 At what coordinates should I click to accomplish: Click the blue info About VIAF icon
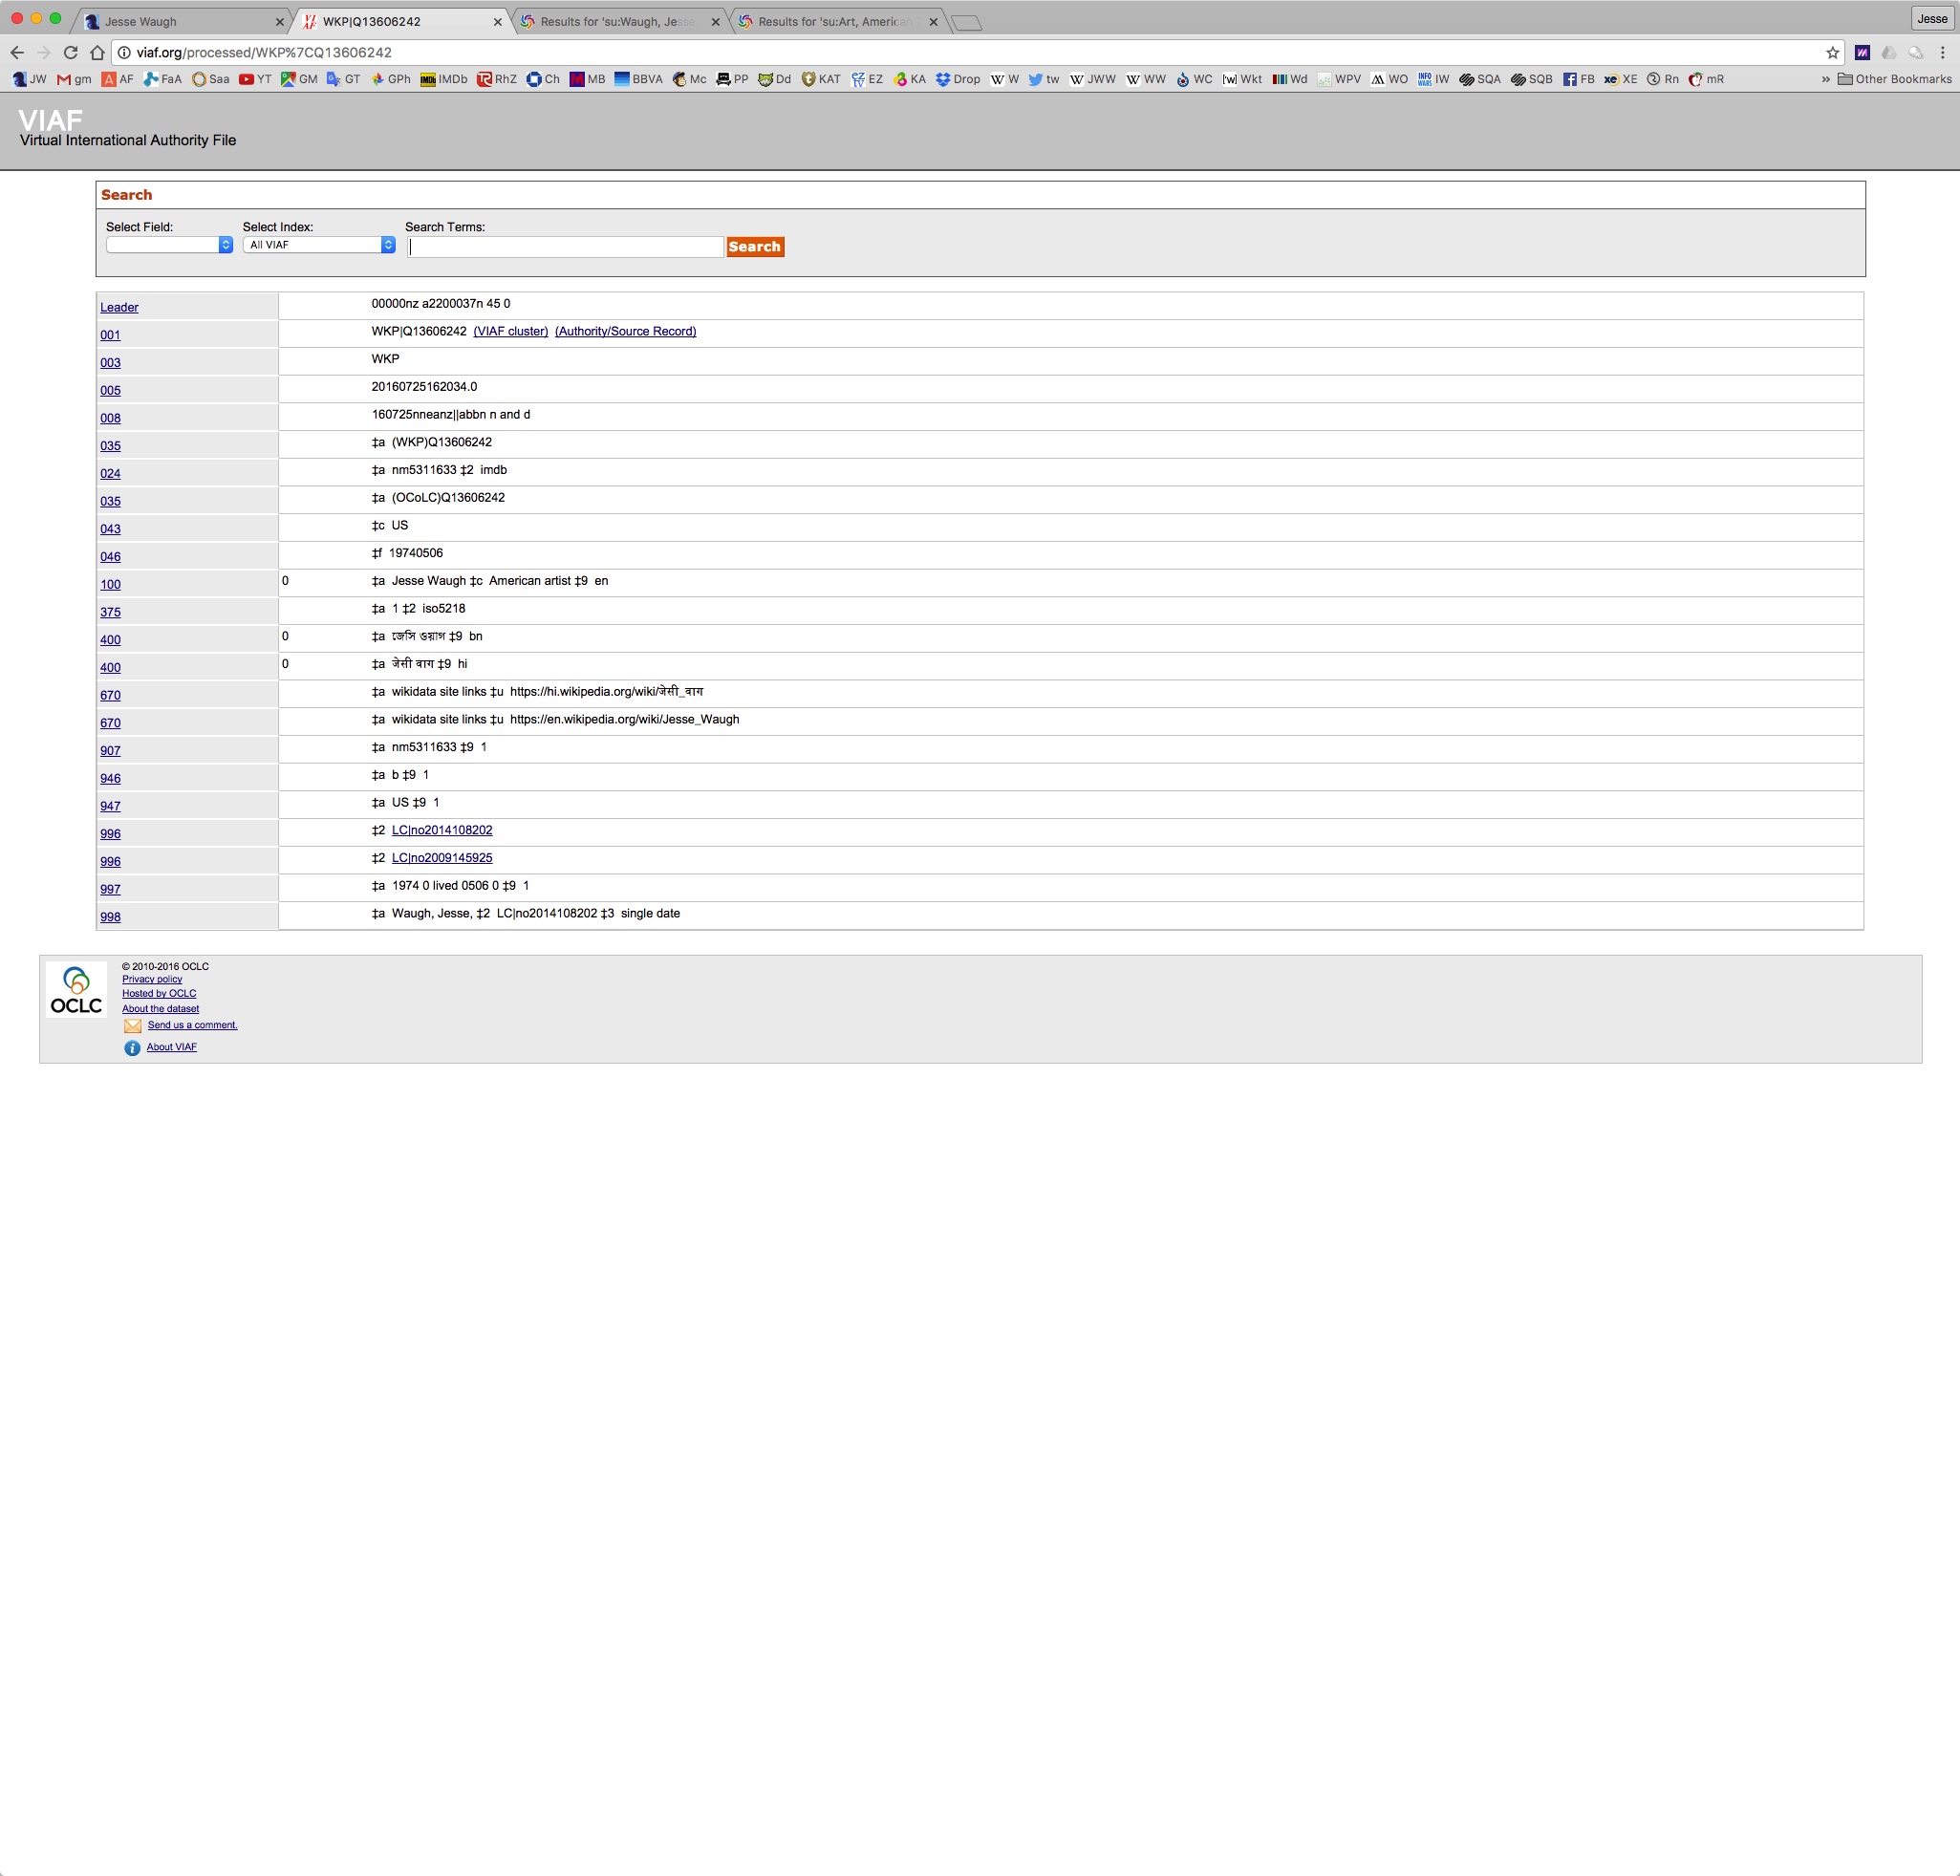132,1048
